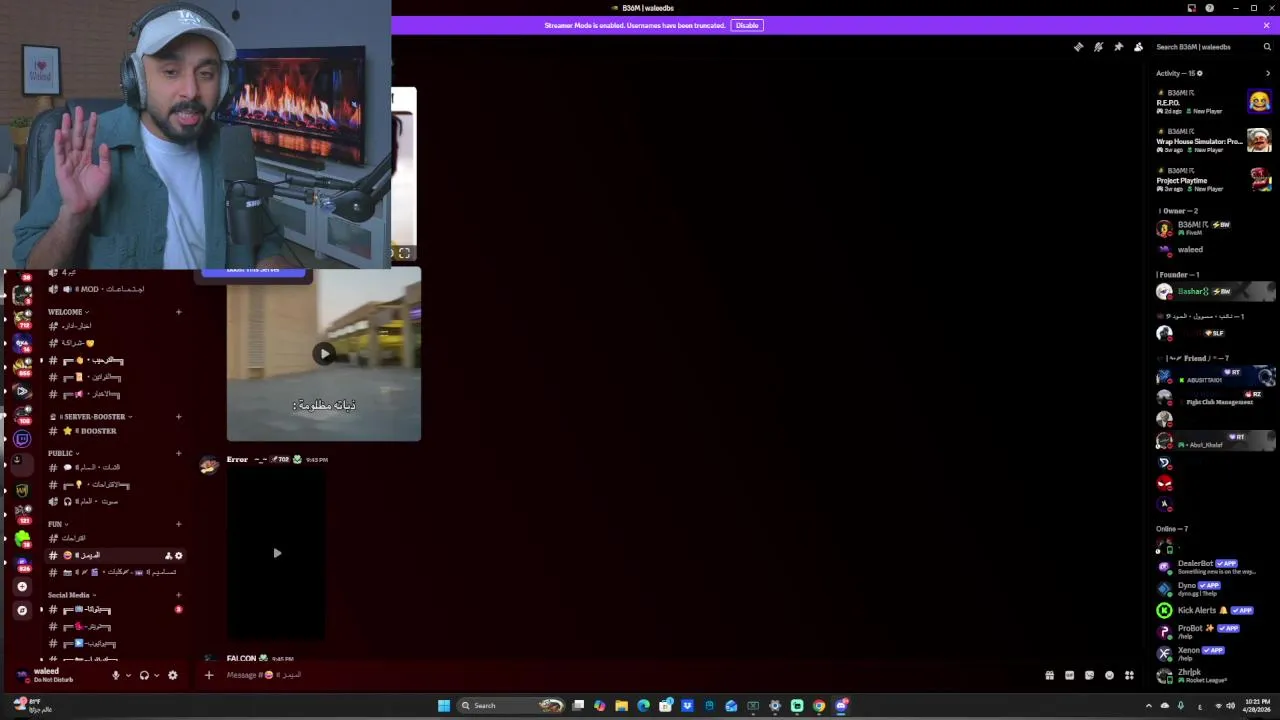The image size is (1280, 720).
Task: Open the emoji picker
Action: point(1109,675)
